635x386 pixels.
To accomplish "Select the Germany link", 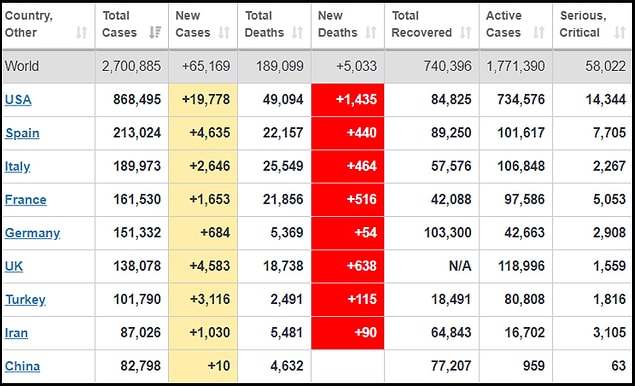I will 32,233.
